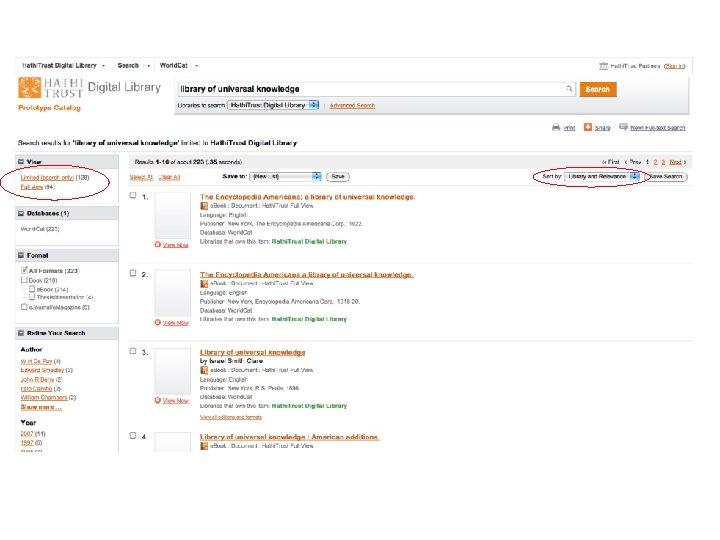Screen dimensions: 720x540
Task: Collapse the Format facet panel
Action: tap(21, 255)
